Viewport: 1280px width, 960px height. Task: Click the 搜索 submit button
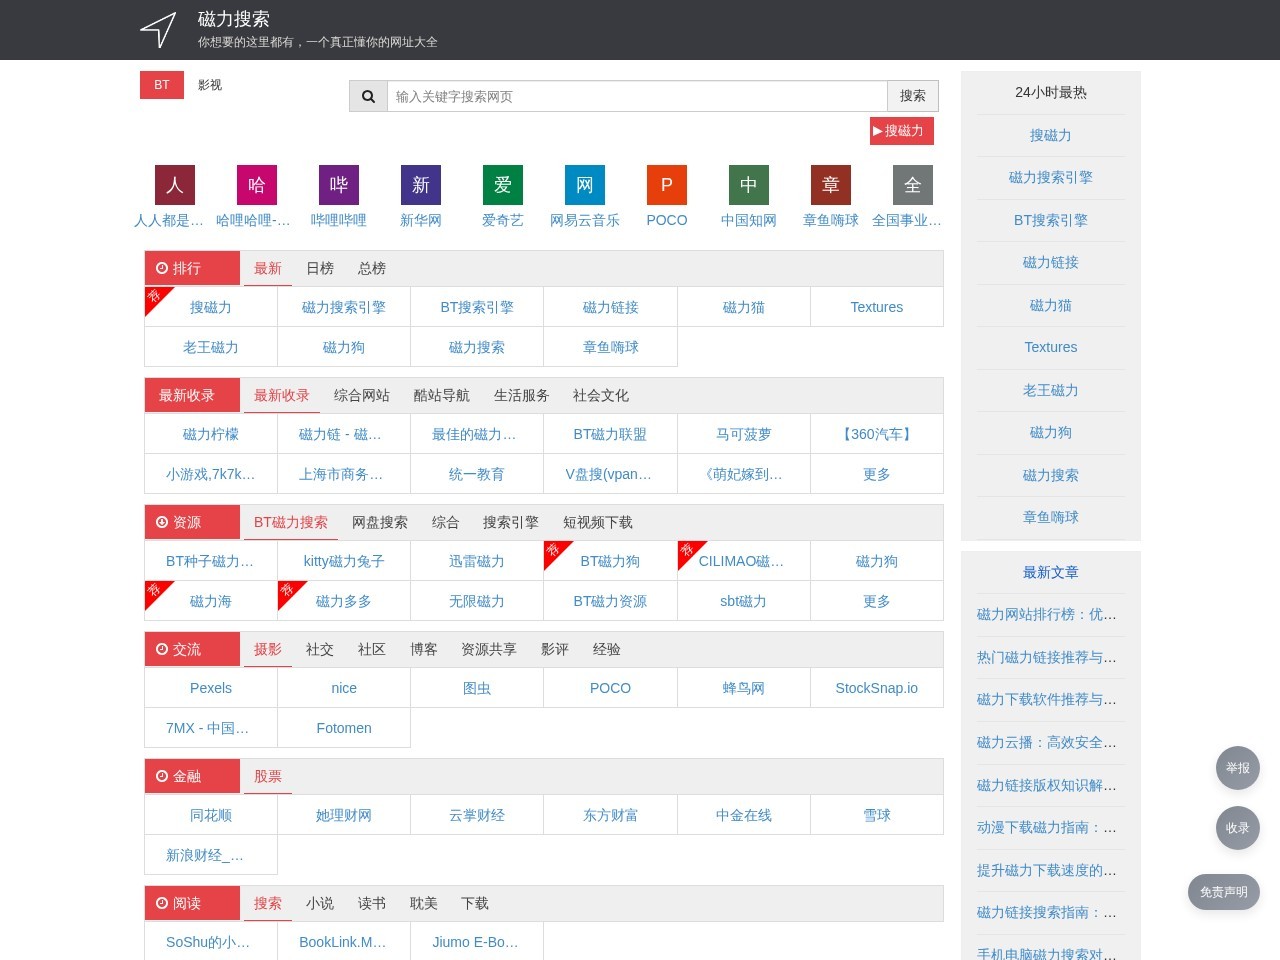pyautogui.click(x=913, y=96)
